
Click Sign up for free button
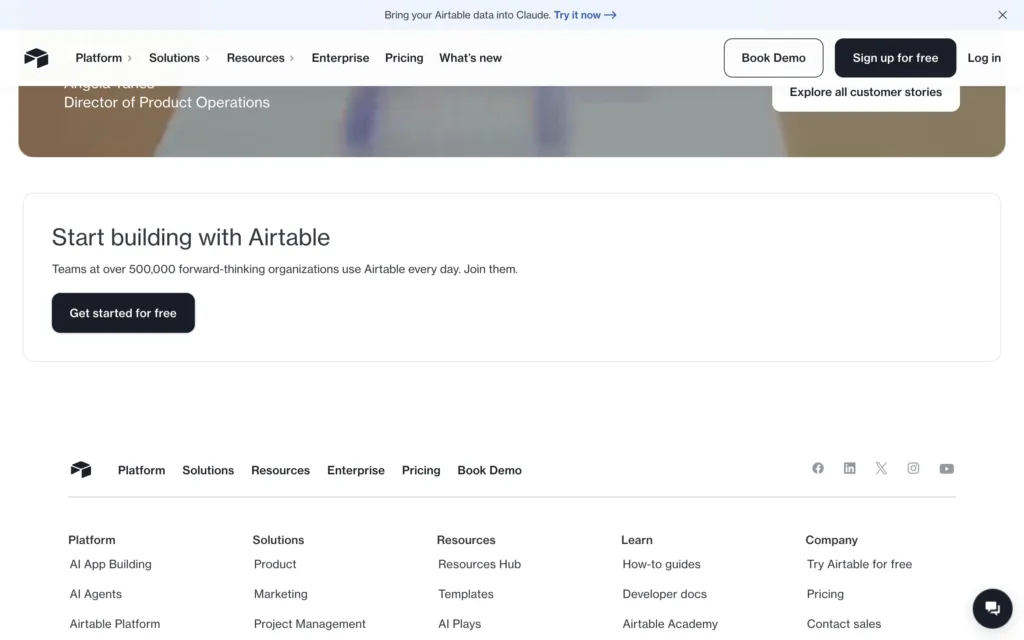pyautogui.click(x=895, y=58)
